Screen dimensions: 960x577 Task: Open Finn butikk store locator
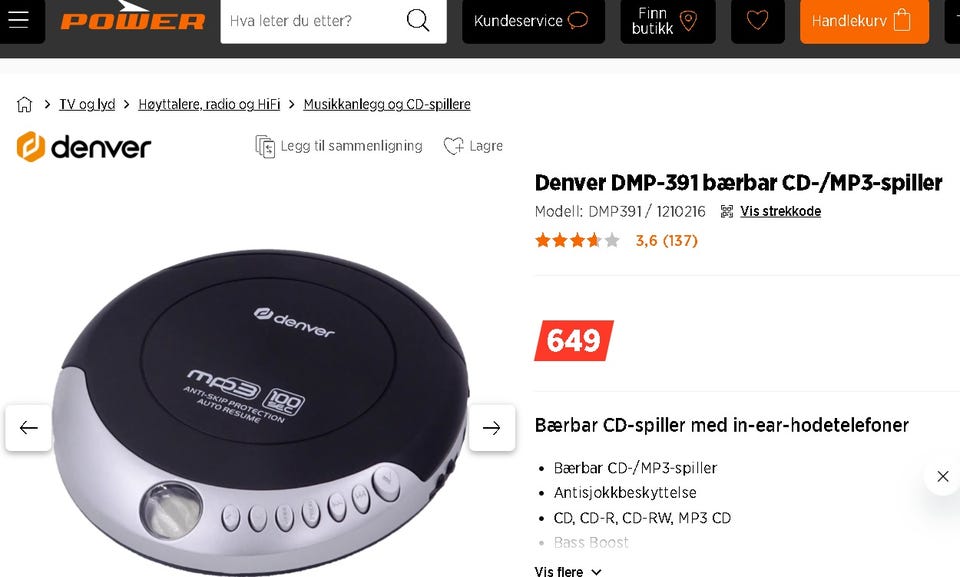tap(668, 21)
